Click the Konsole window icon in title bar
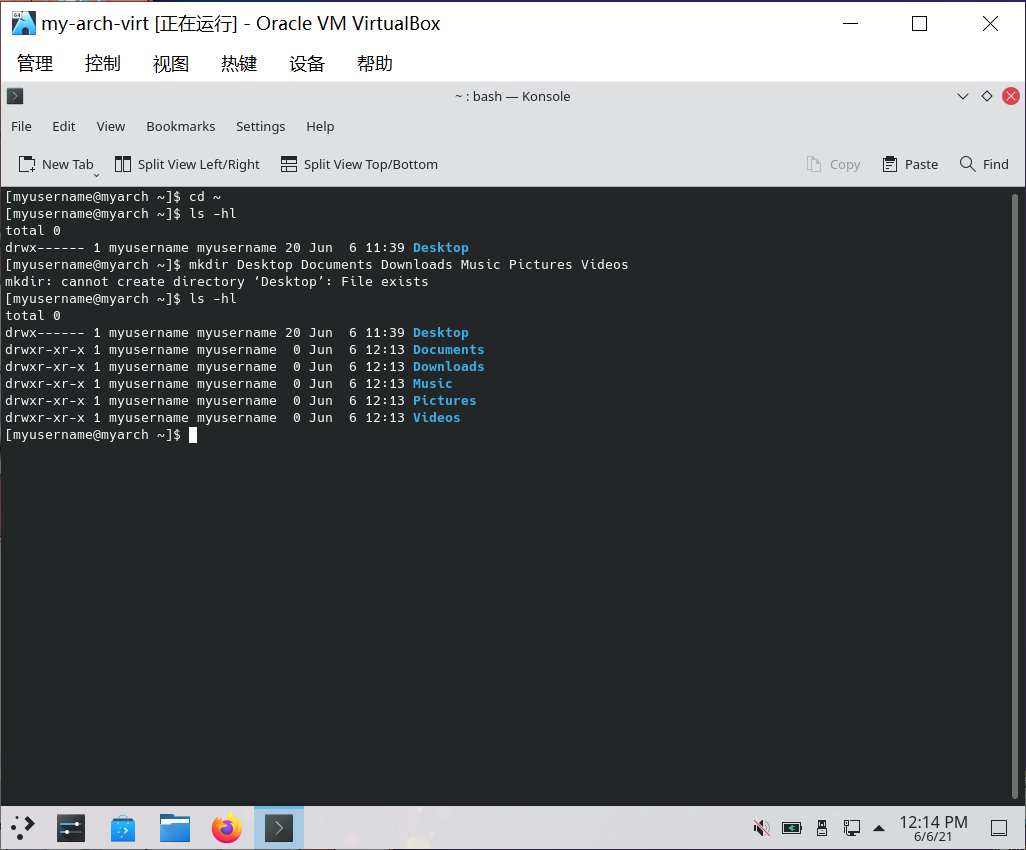 tap(15, 96)
